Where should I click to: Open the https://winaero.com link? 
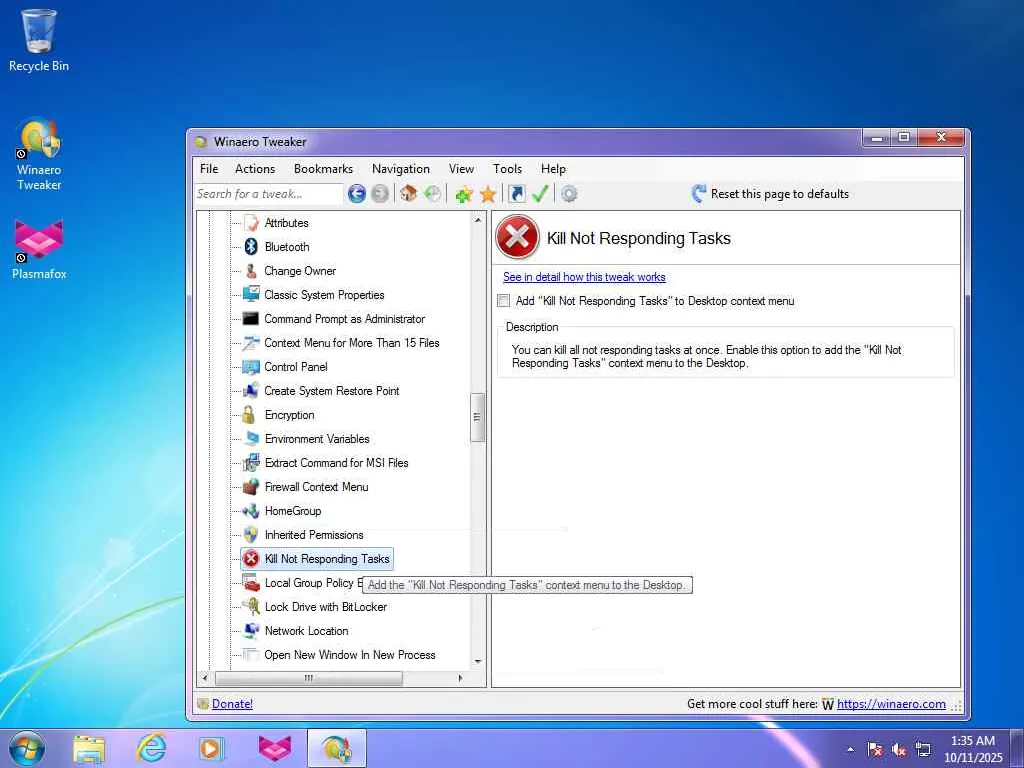[891, 704]
